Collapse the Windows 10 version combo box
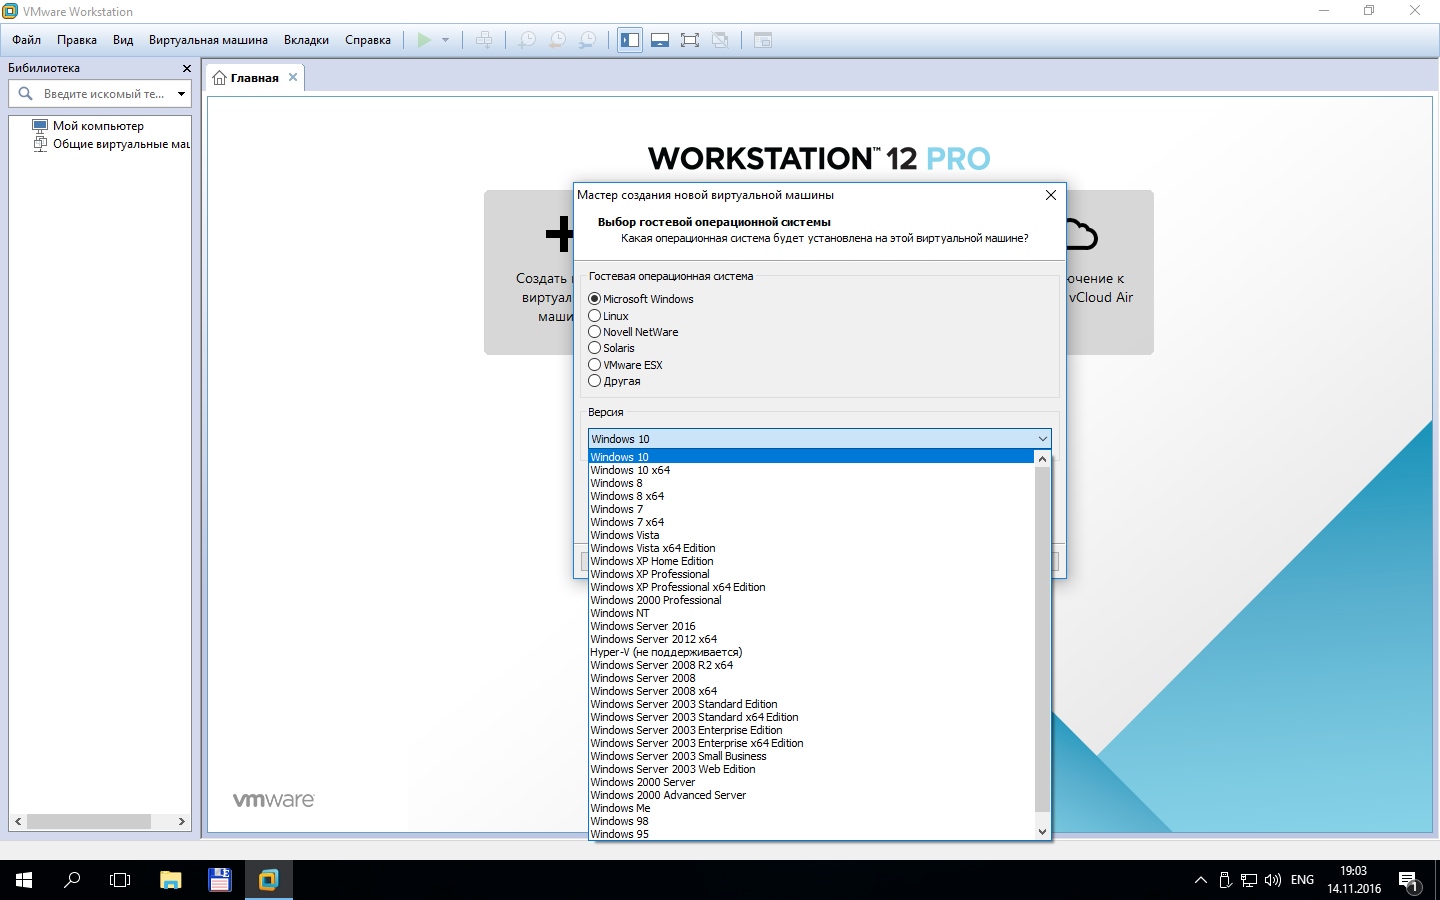Screen dimensions: 1440x900 point(1042,439)
